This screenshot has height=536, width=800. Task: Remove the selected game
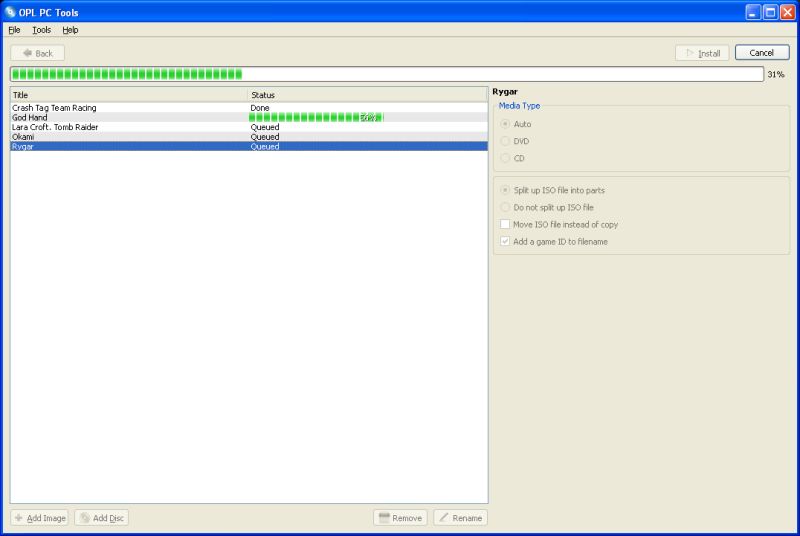coord(401,518)
